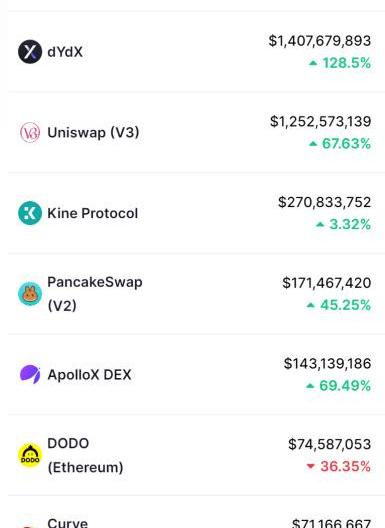
Task: Click the green up arrow beside 128.5%
Action: tap(313, 63)
